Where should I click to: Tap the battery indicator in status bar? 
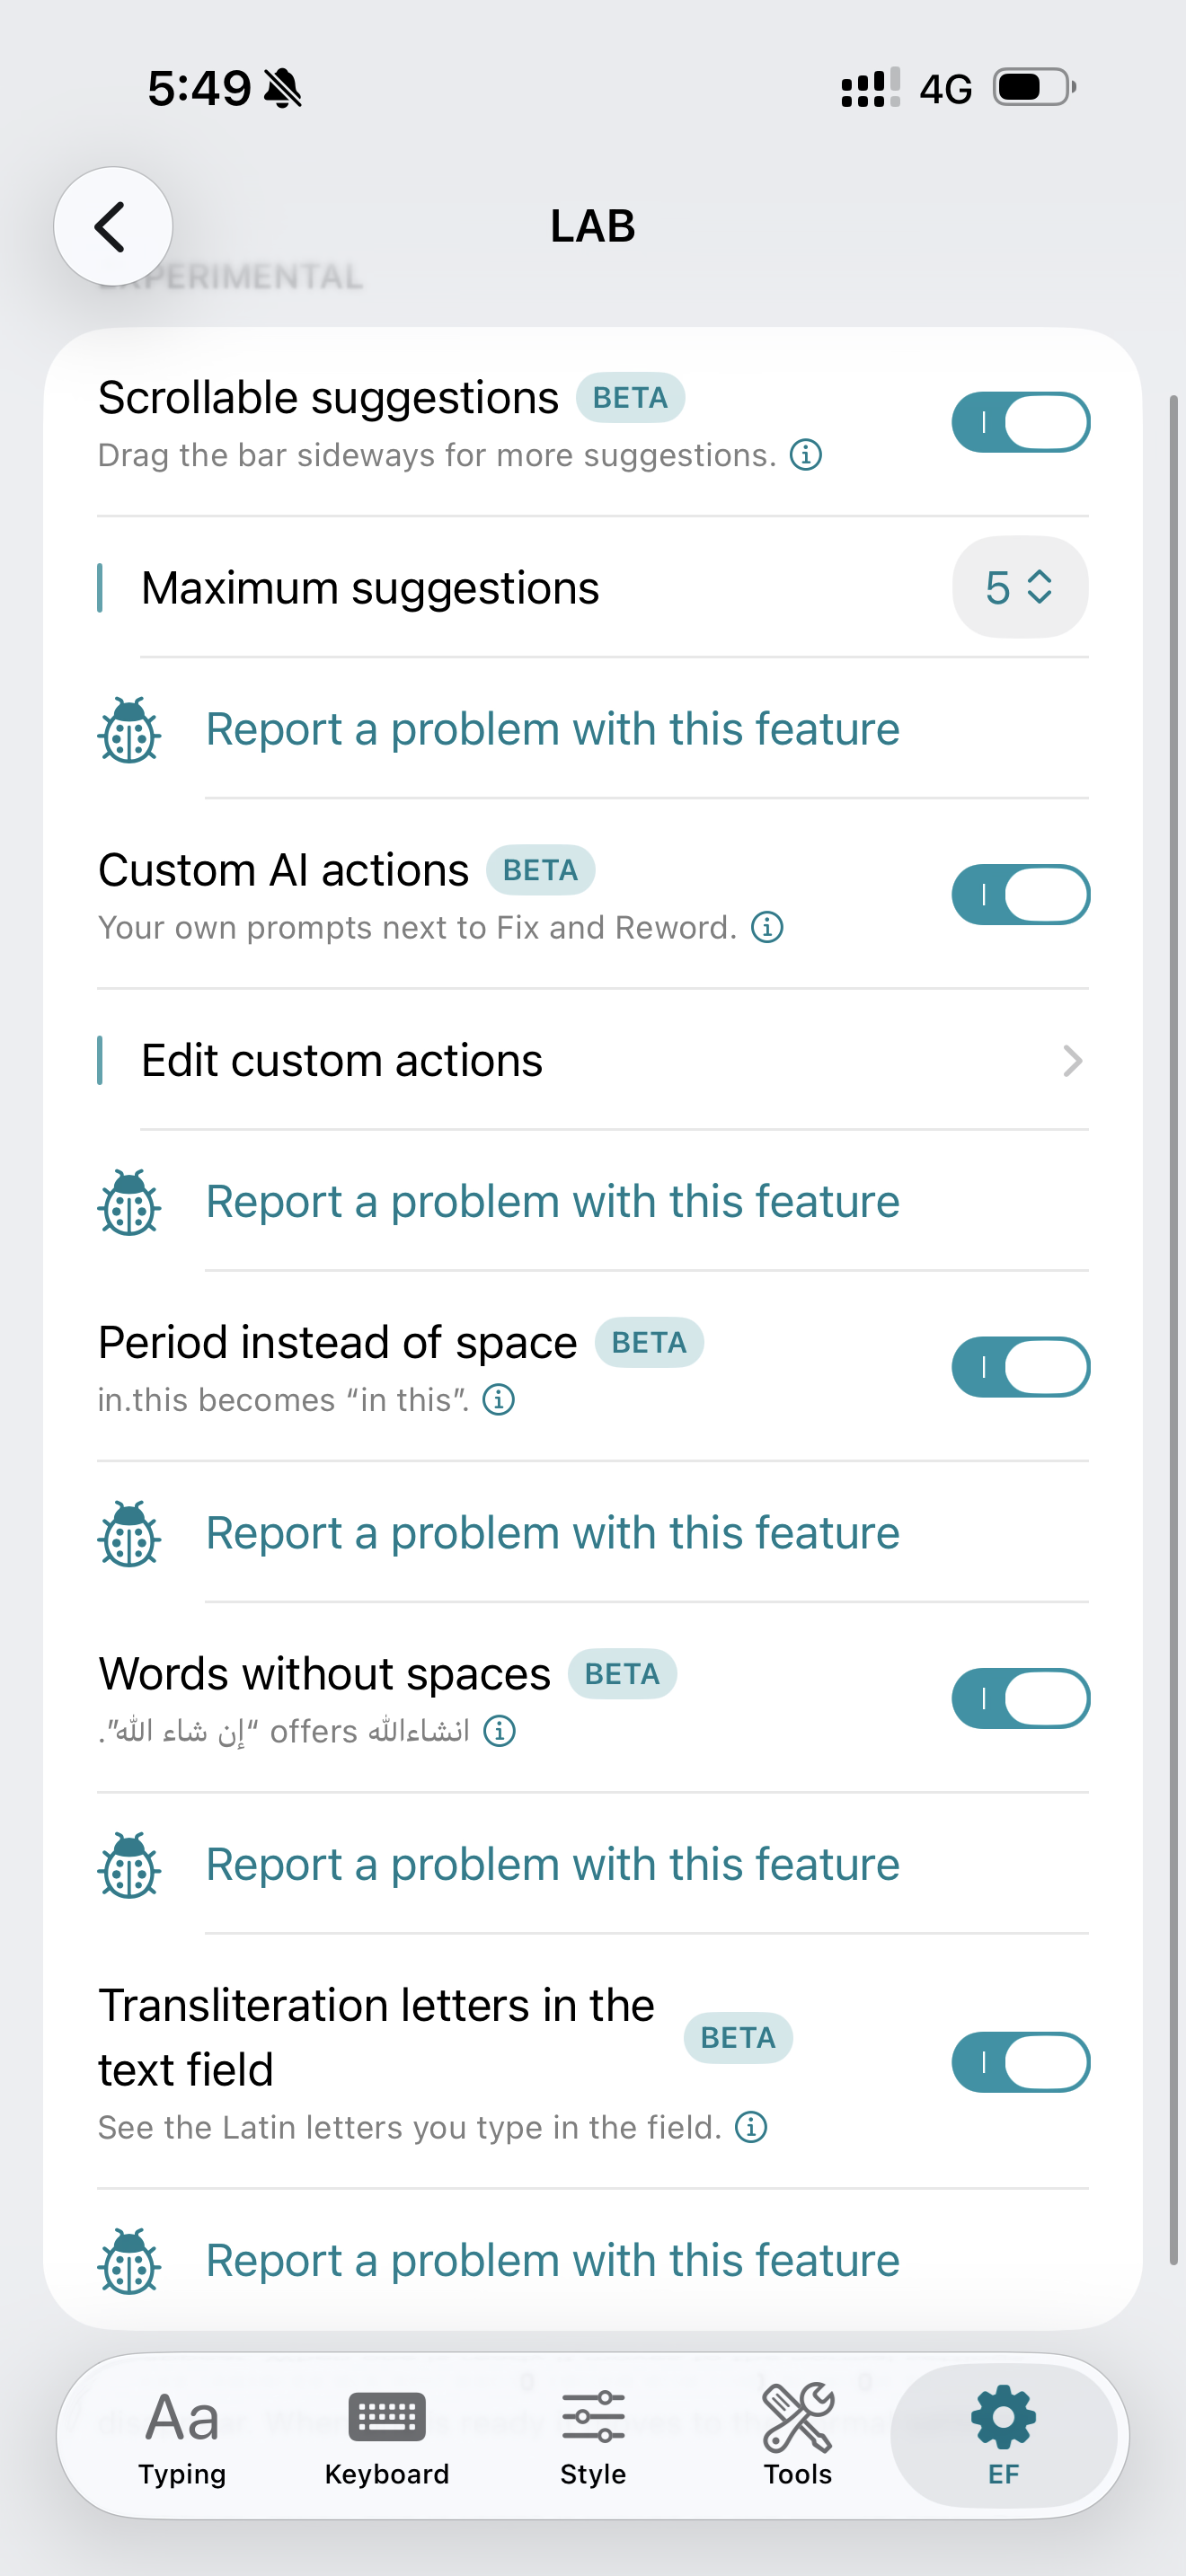(1034, 87)
